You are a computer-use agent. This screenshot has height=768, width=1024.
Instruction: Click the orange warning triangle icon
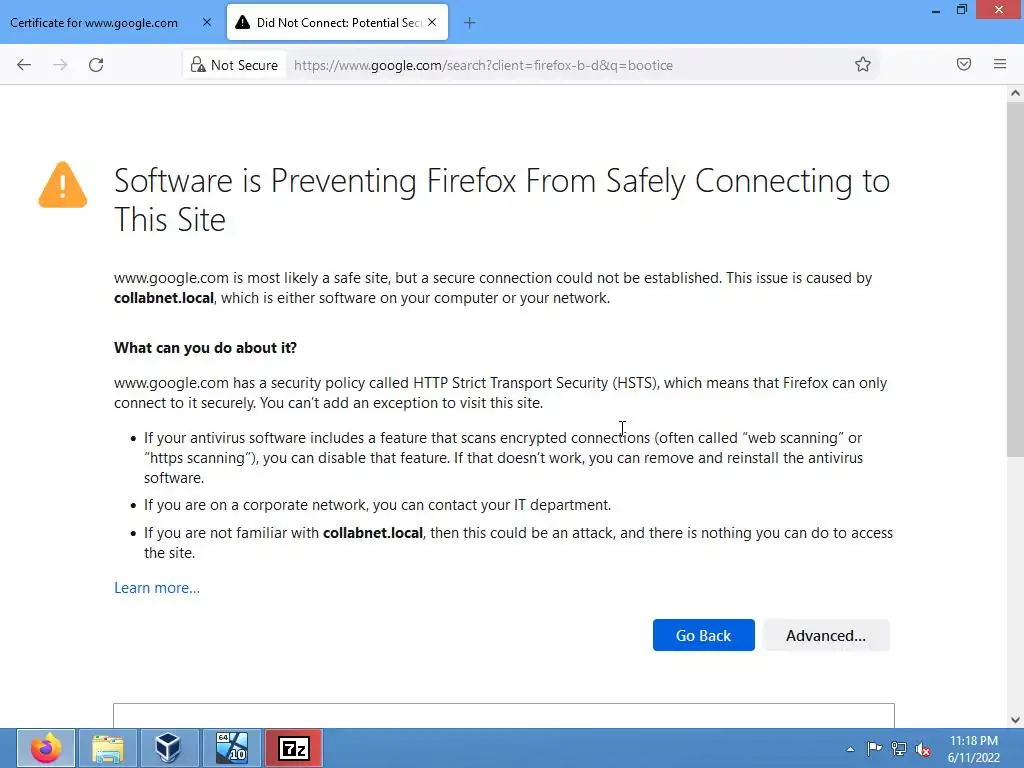(x=63, y=185)
